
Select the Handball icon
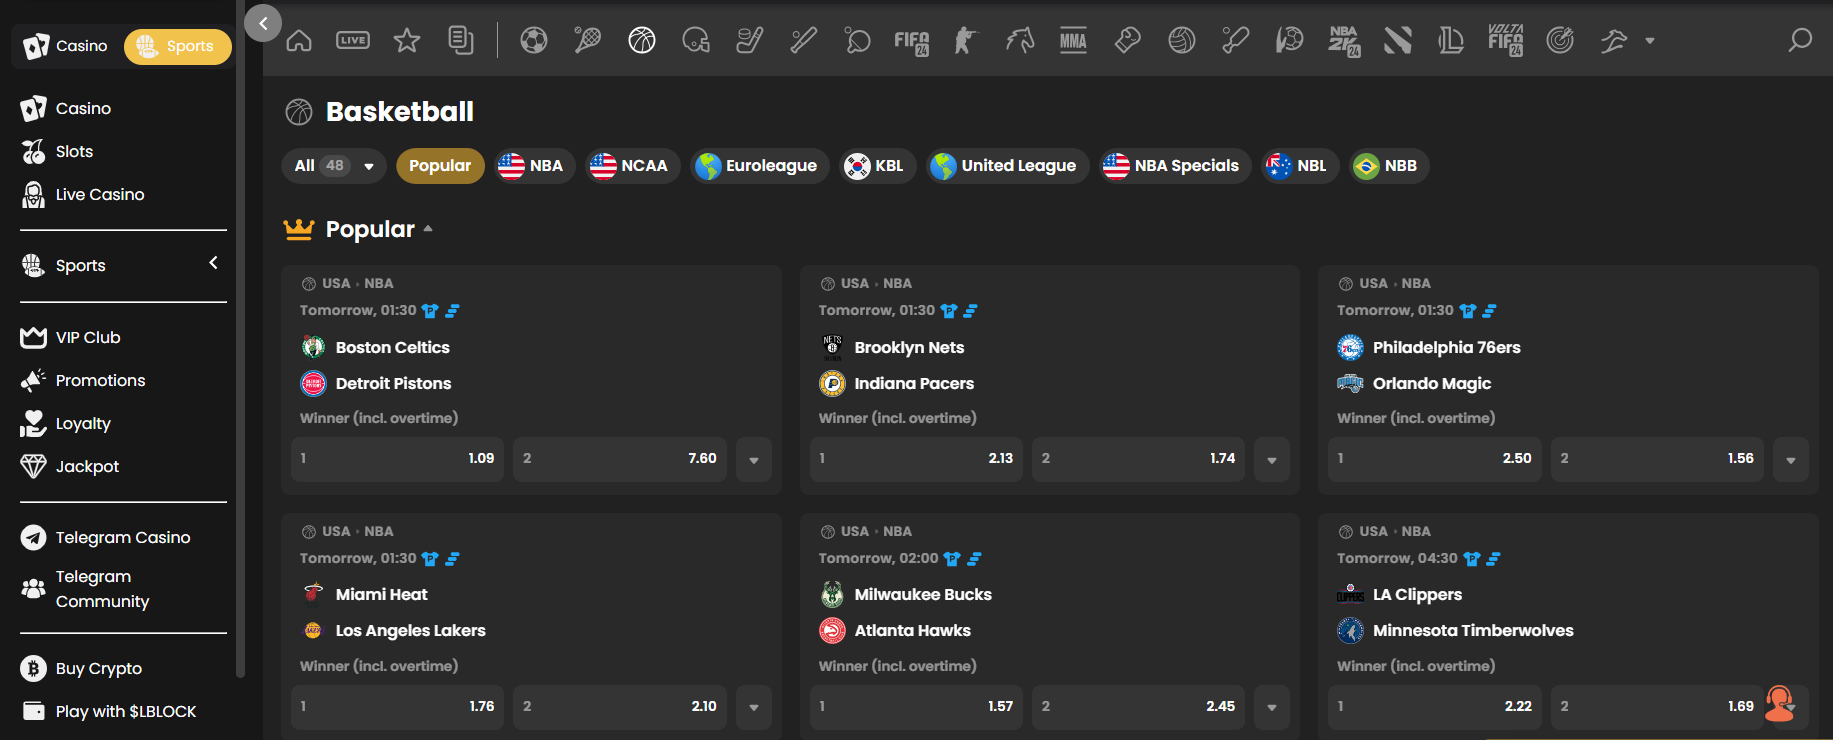pyautogui.click(x=1290, y=40)
